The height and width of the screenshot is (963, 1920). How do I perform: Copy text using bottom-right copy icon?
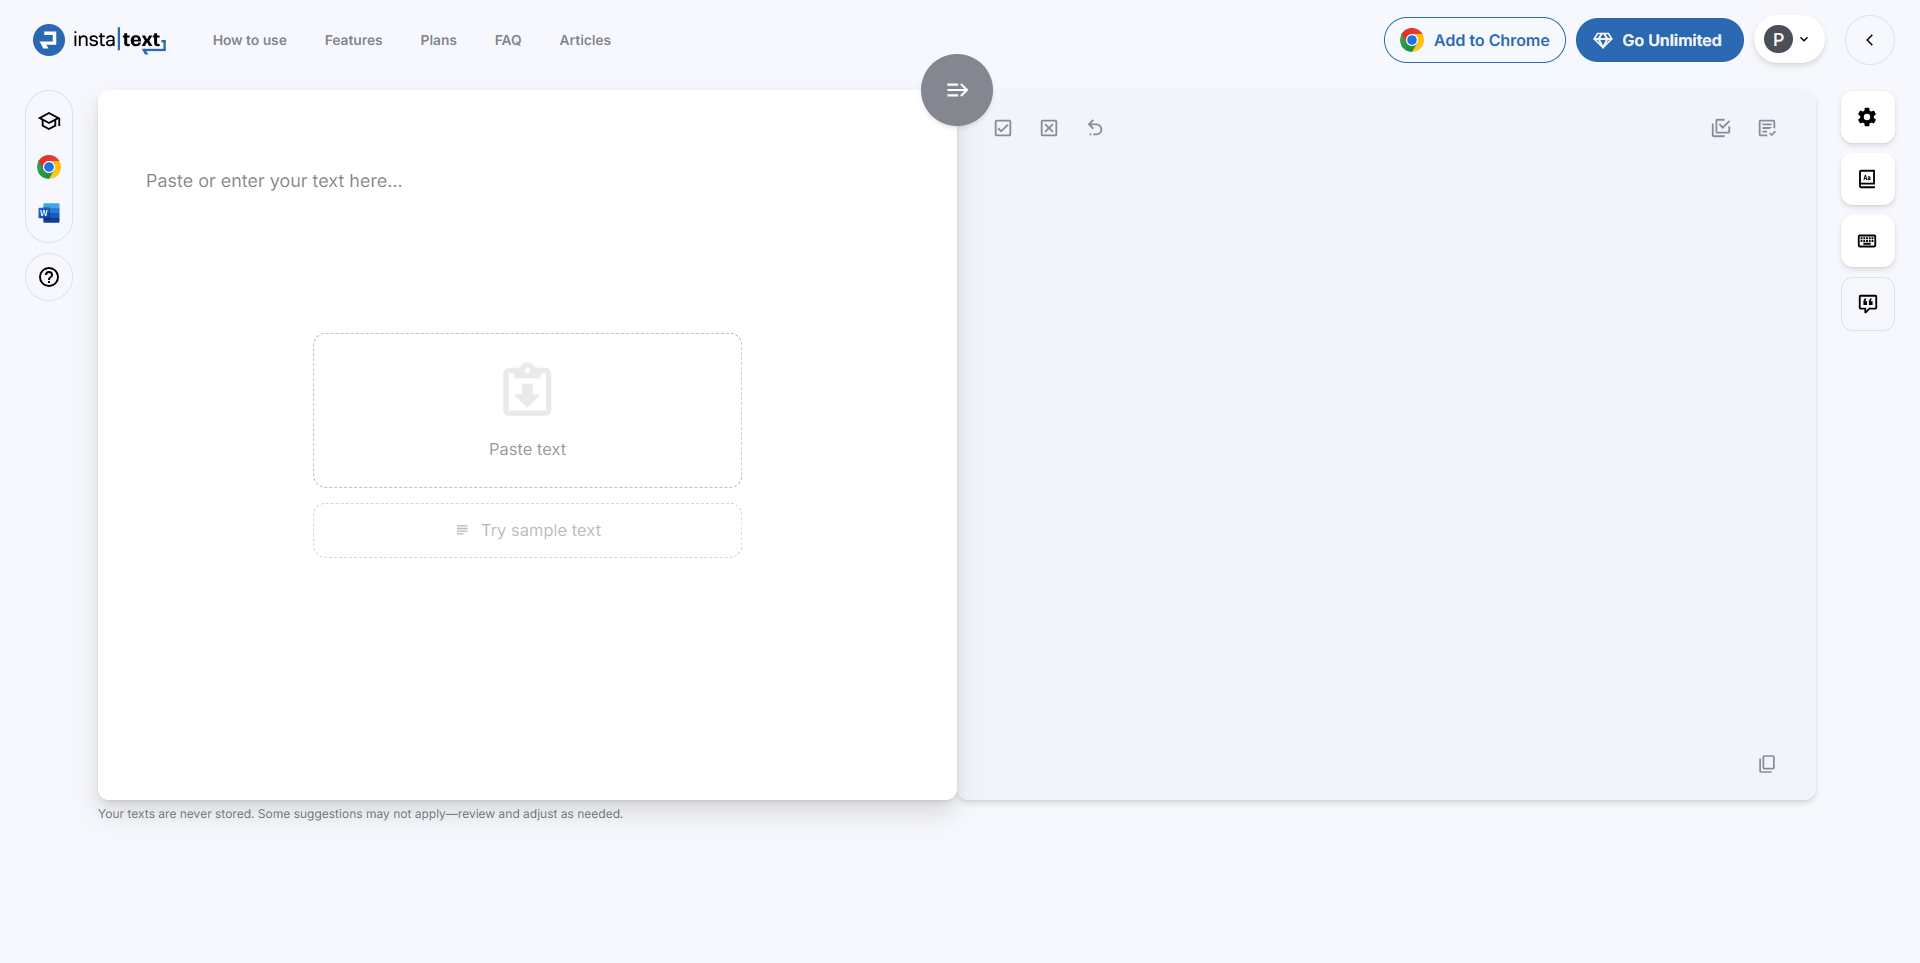tap(1767, 764)
